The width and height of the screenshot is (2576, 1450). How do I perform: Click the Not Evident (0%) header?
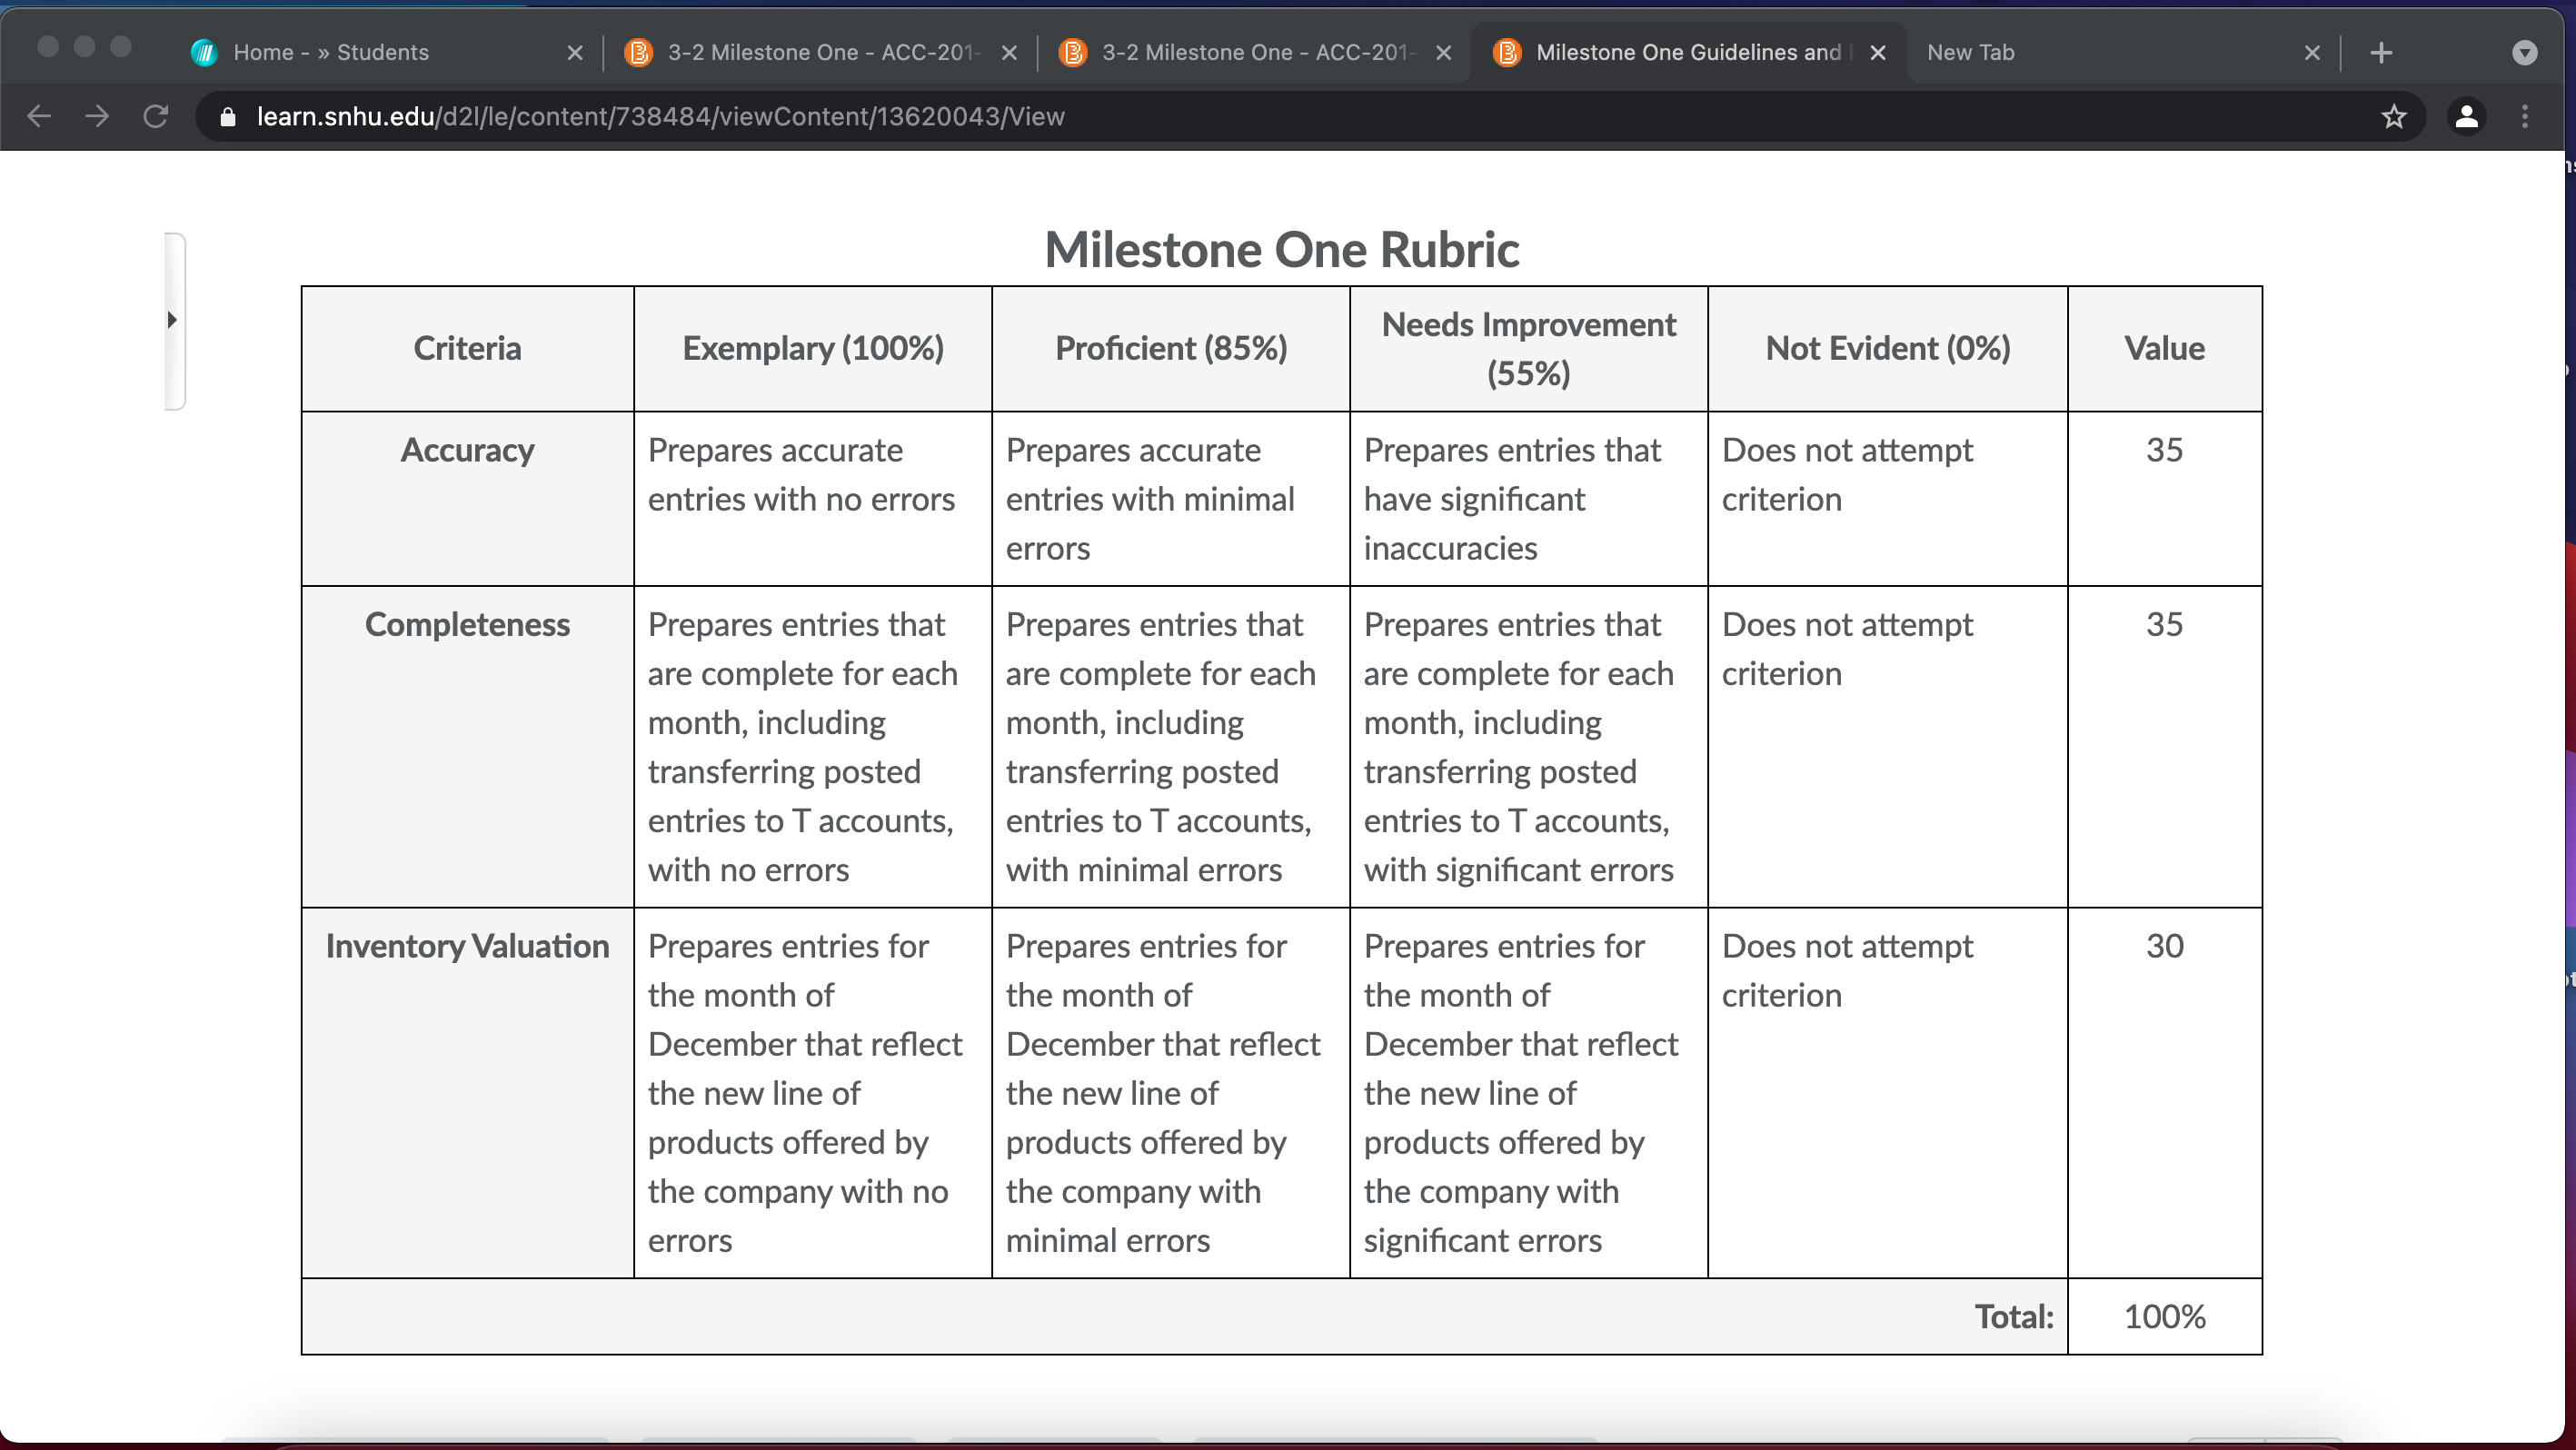[1887, 348]
